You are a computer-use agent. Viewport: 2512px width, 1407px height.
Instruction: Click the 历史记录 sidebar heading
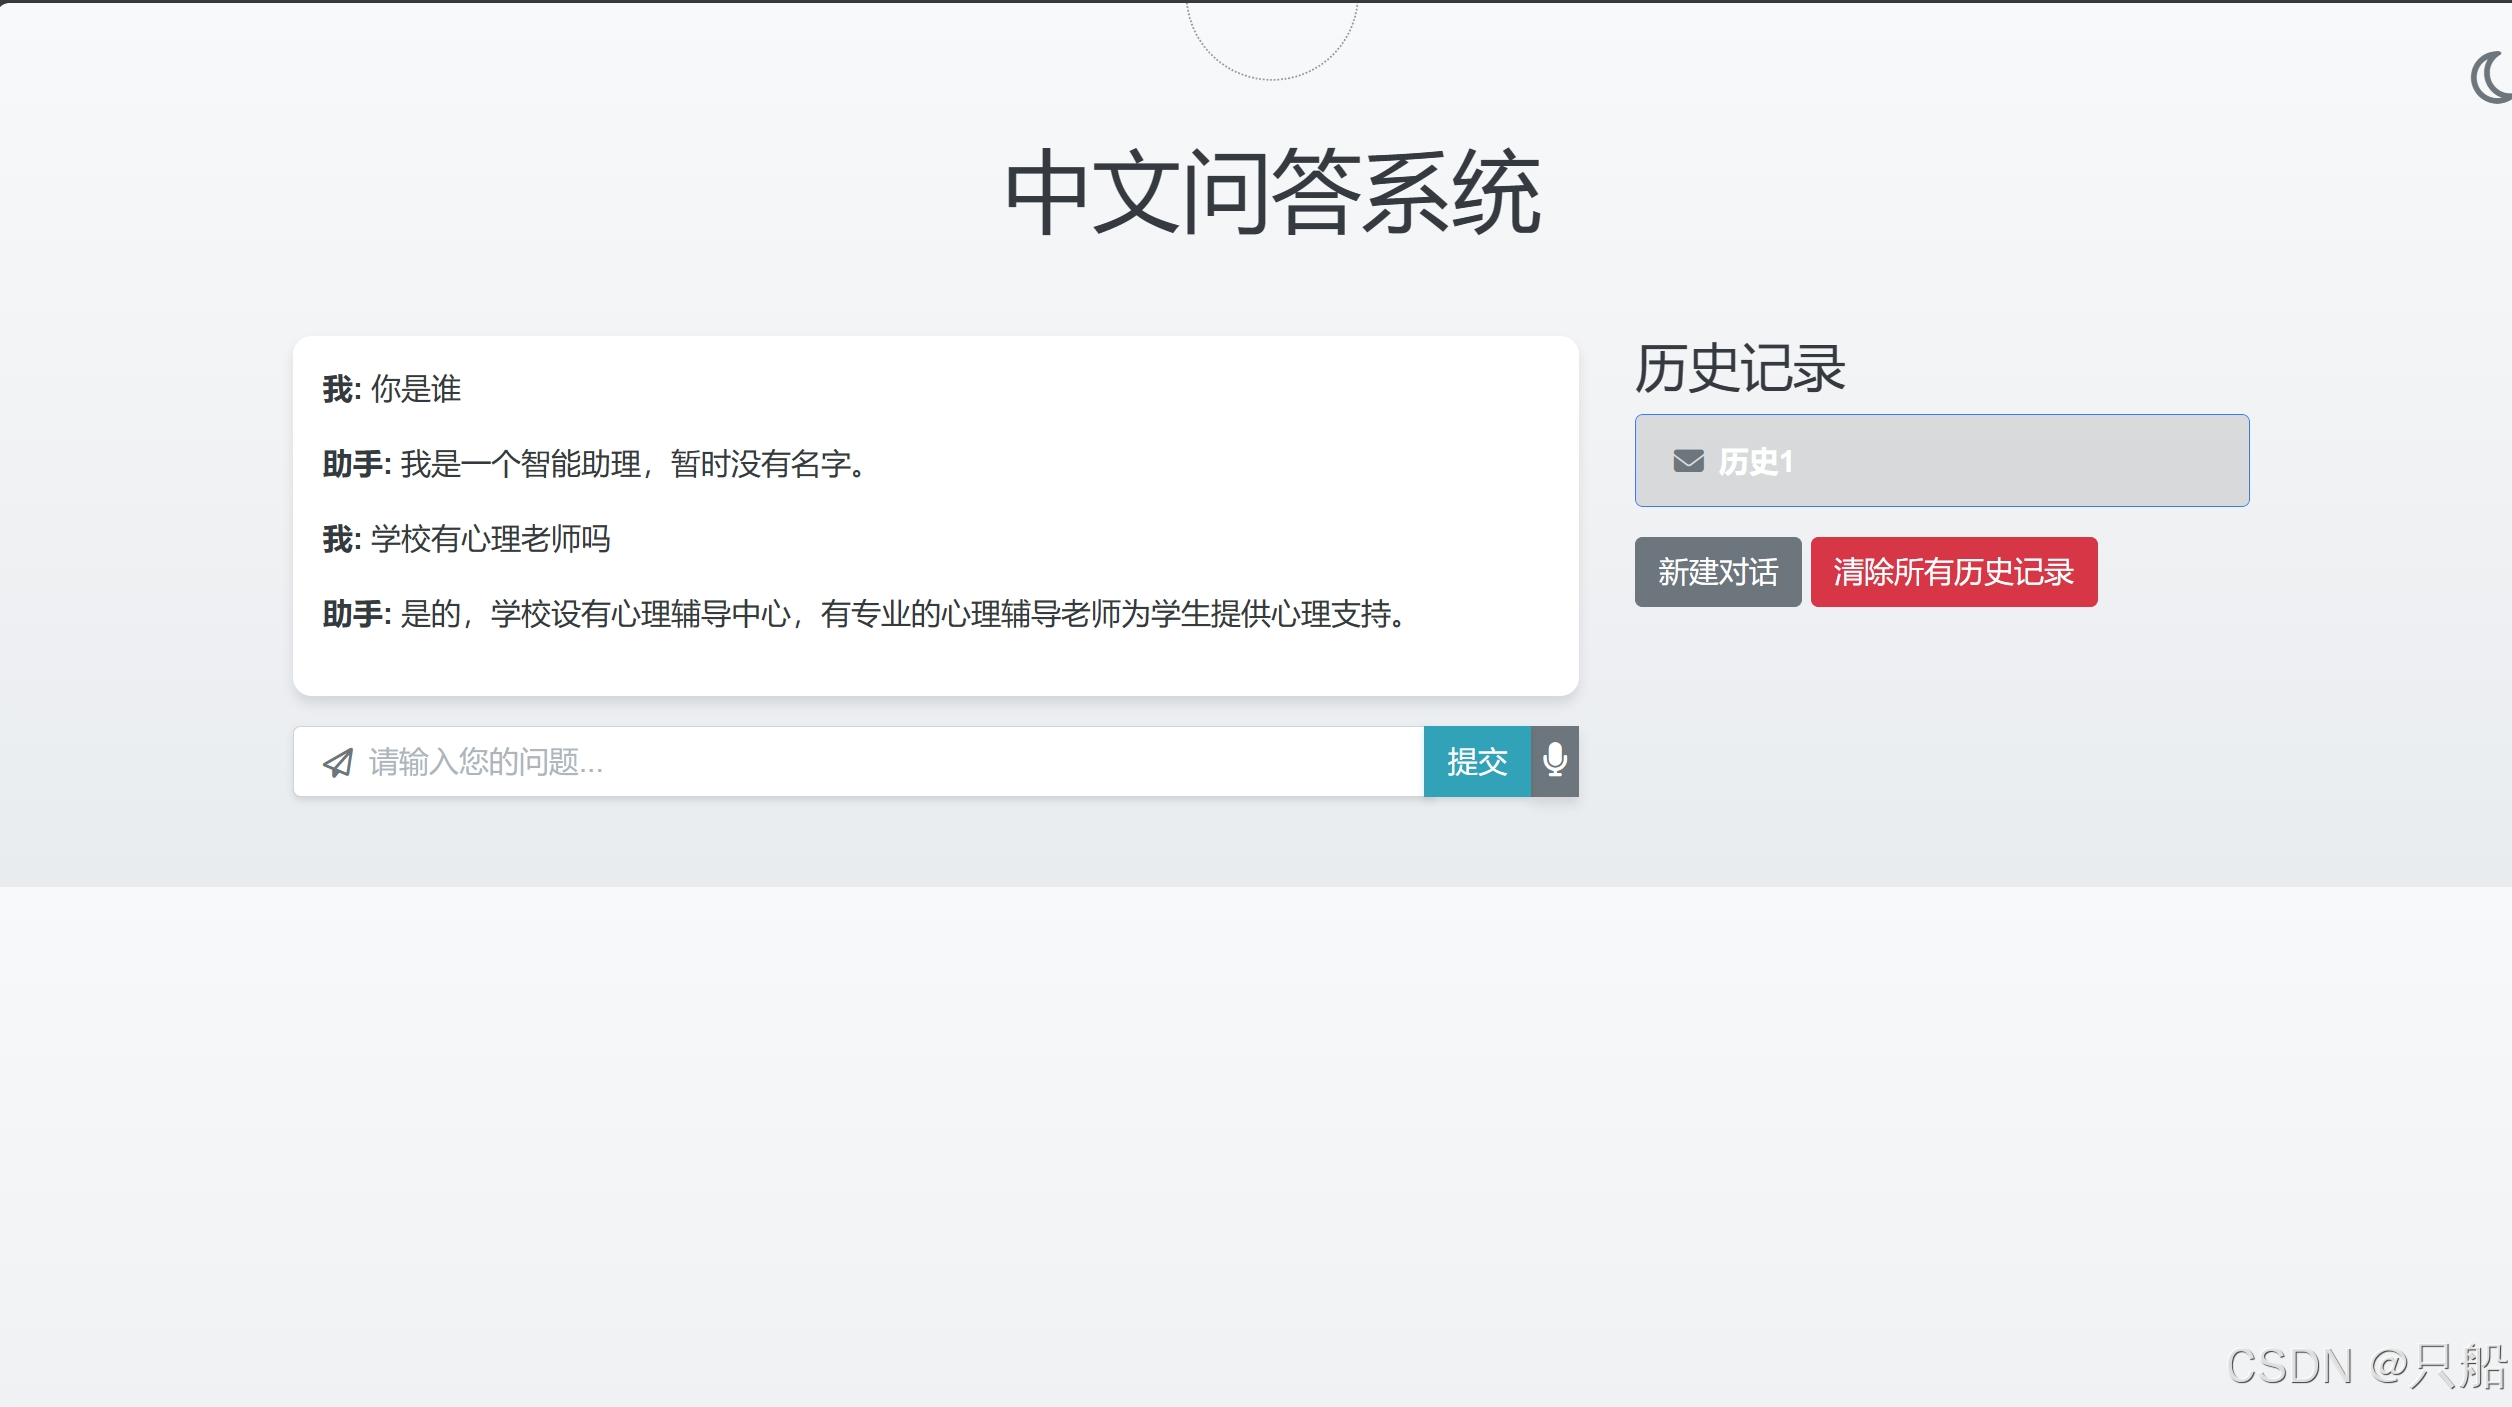tap(1739, 369)
